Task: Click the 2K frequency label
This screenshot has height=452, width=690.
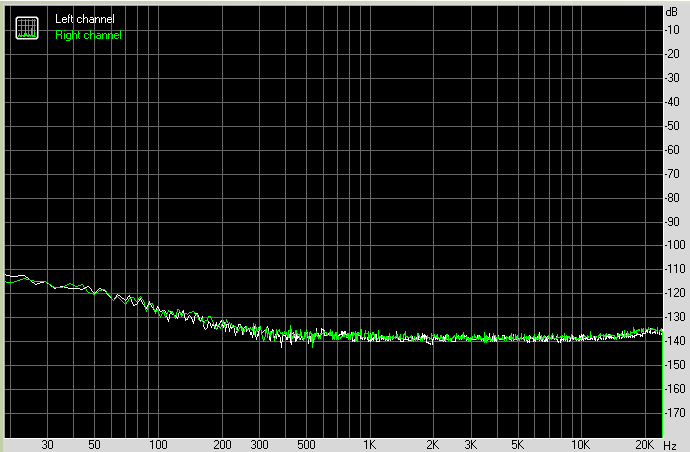Action: 433,444
